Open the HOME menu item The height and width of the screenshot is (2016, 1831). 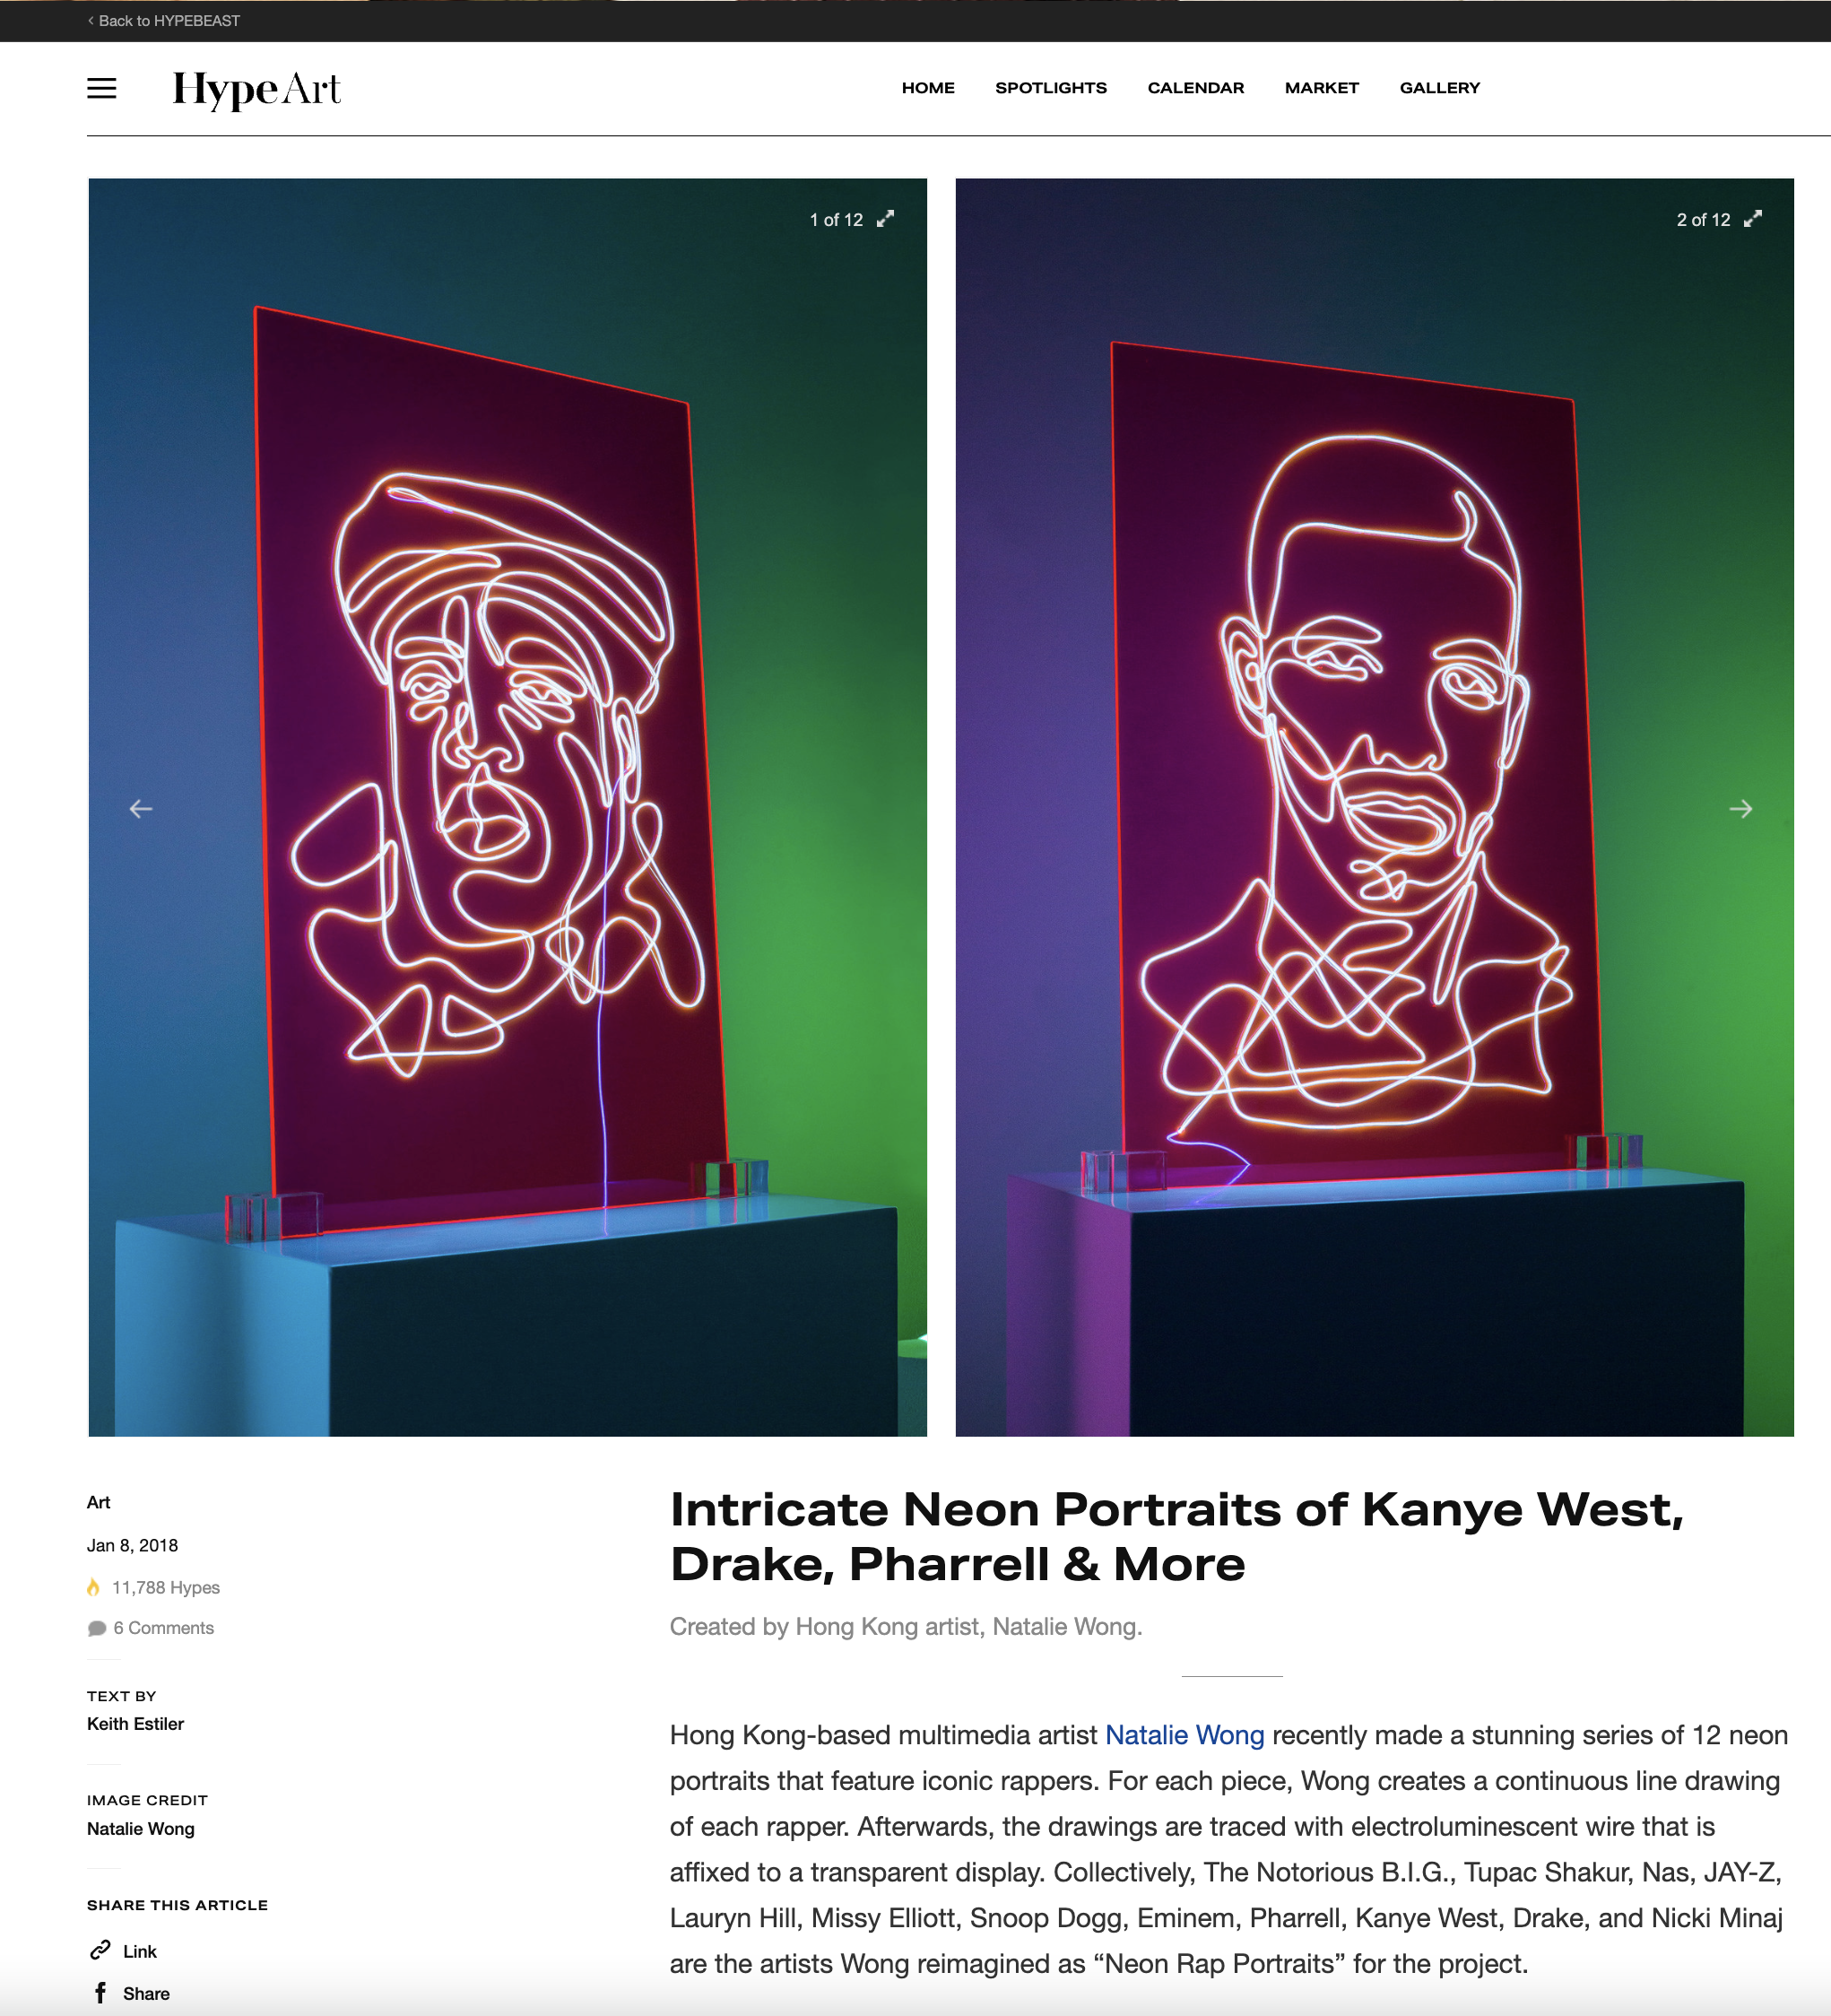(928, 88)
